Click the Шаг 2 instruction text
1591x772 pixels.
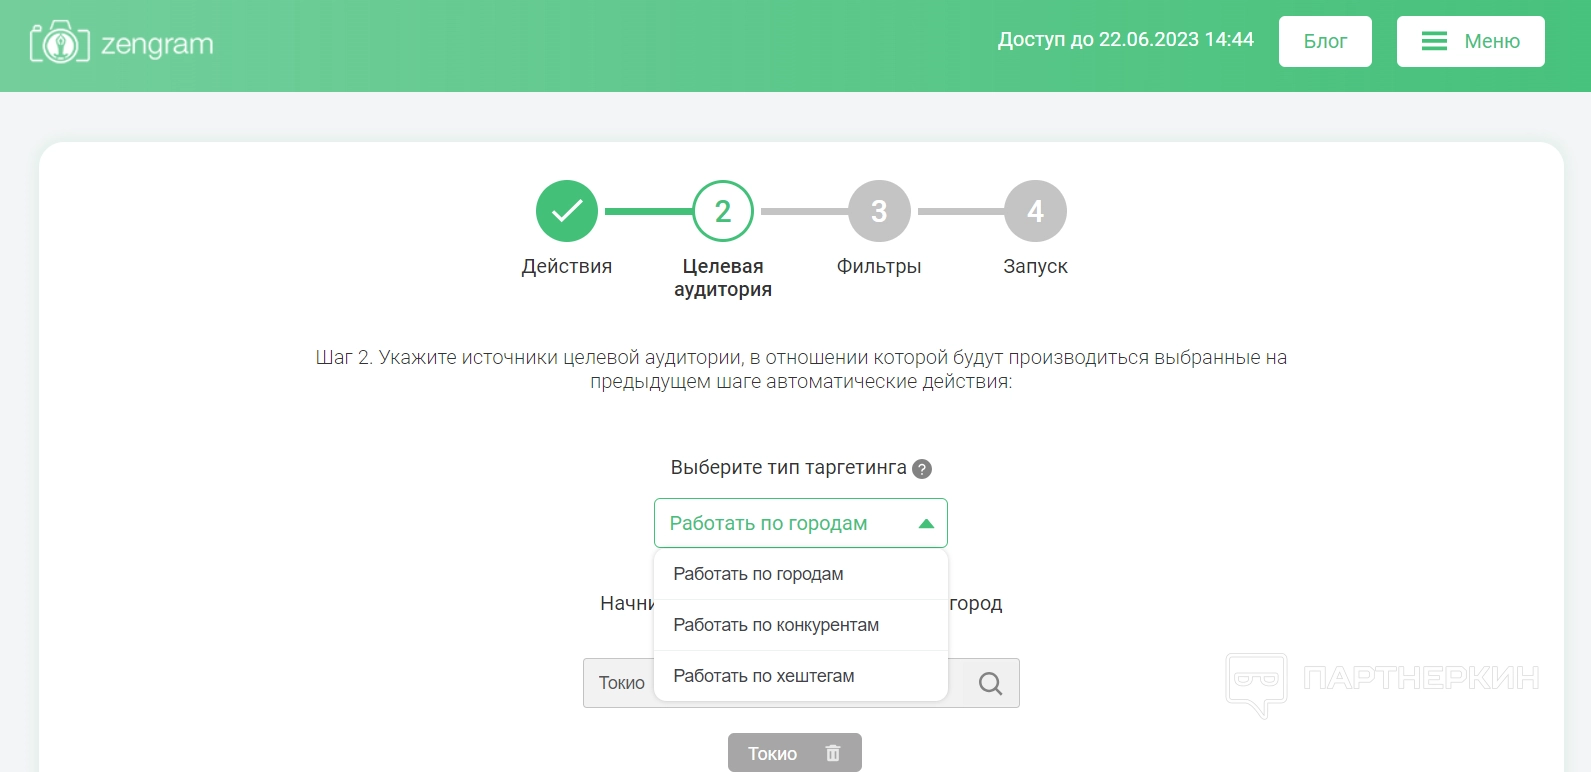coord(801,369)
